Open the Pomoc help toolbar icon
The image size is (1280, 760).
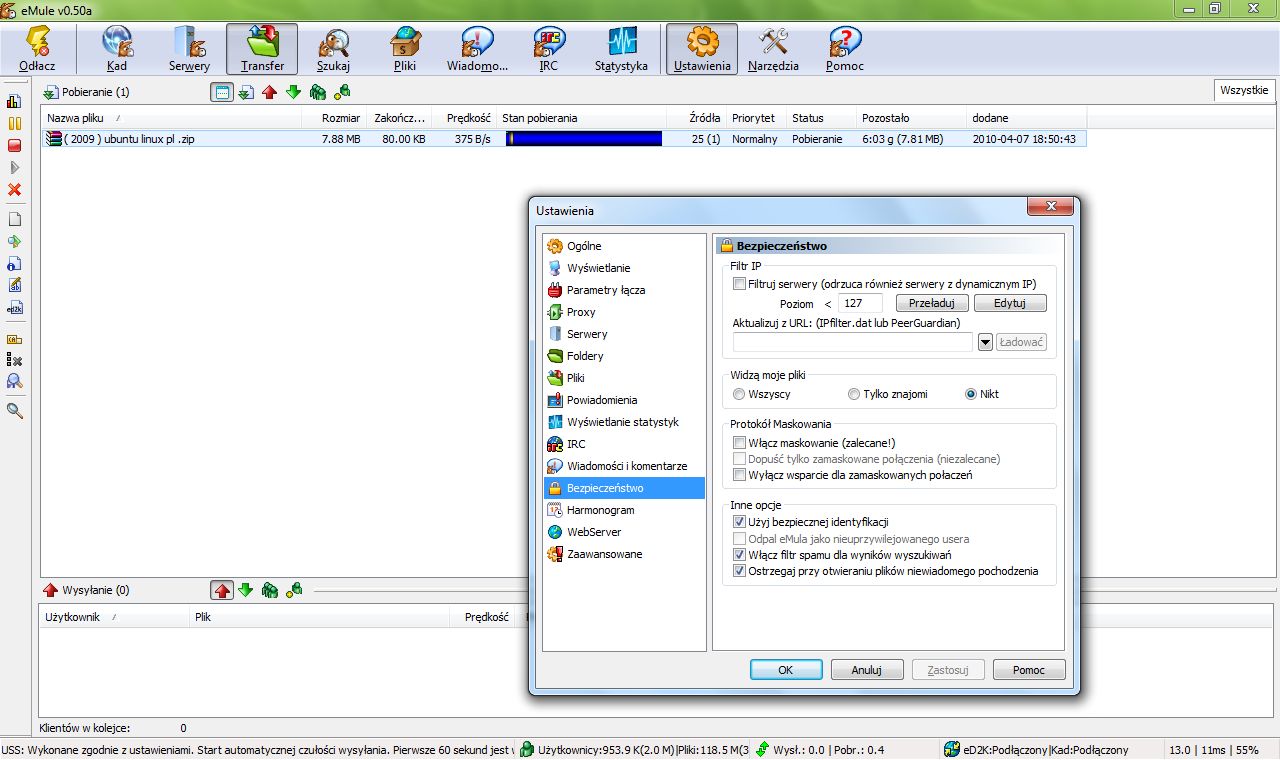coord(844,49)
